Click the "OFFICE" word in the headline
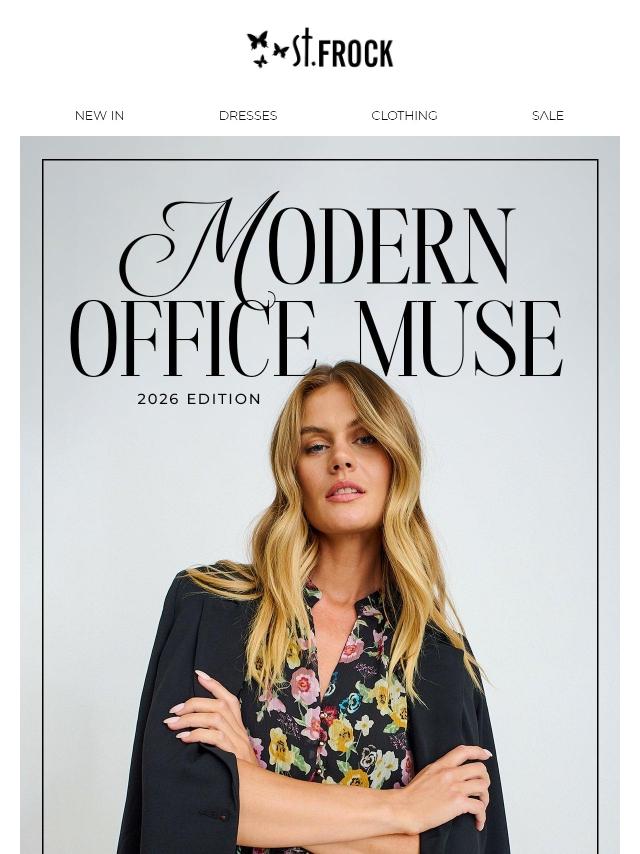This screenshot has height=854, width=640. (x=193, y=338)
